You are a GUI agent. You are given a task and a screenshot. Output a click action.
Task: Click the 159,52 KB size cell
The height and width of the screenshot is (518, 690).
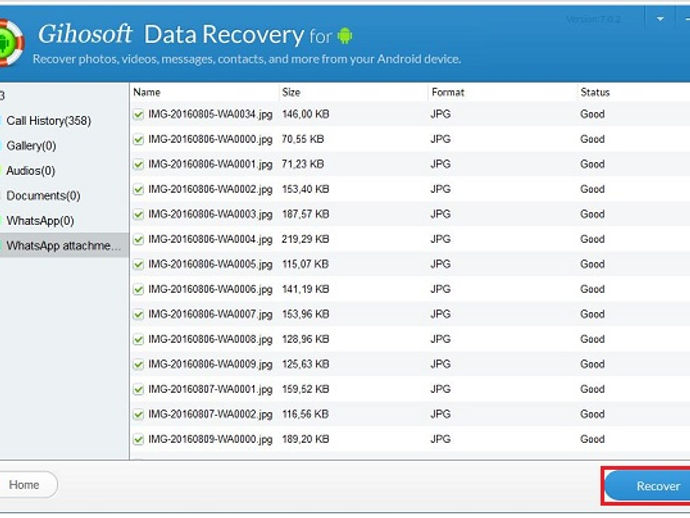point(305,389)
